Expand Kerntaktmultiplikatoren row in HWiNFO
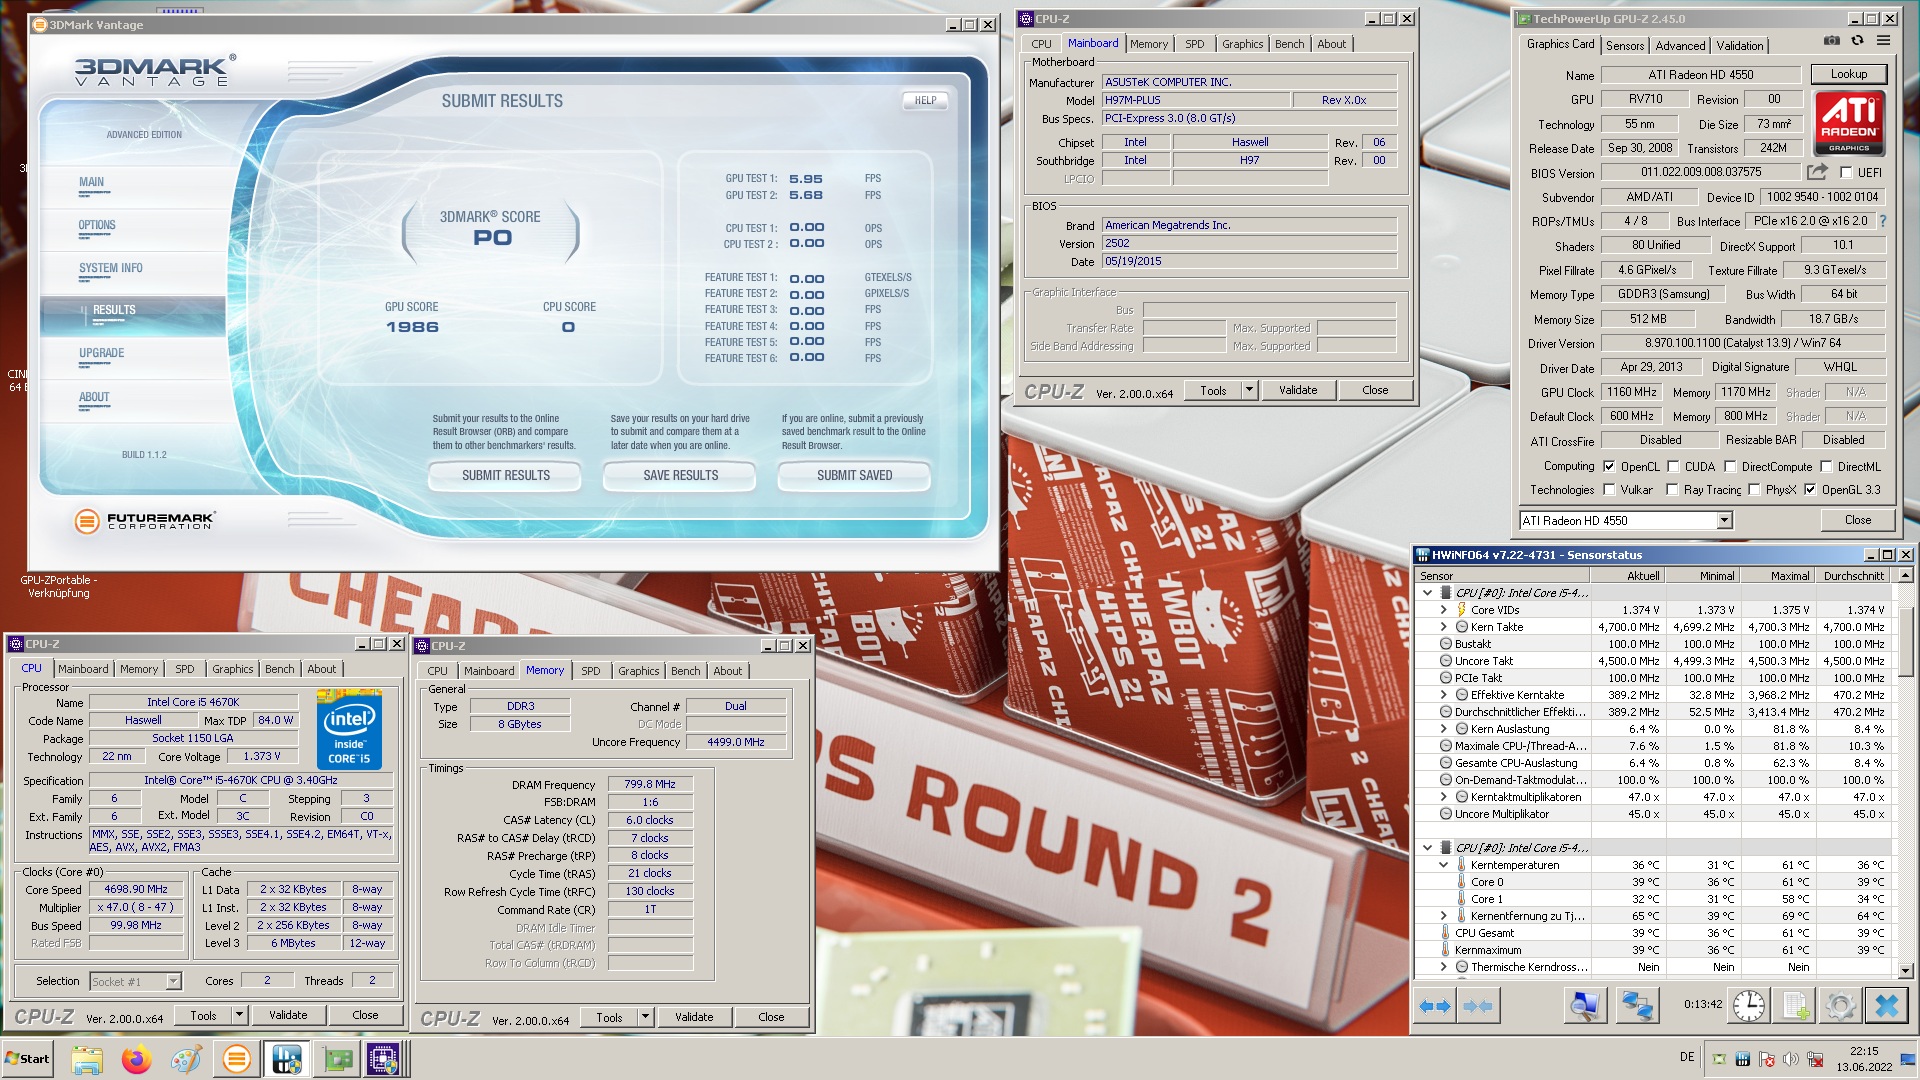 click(1443, 797)
